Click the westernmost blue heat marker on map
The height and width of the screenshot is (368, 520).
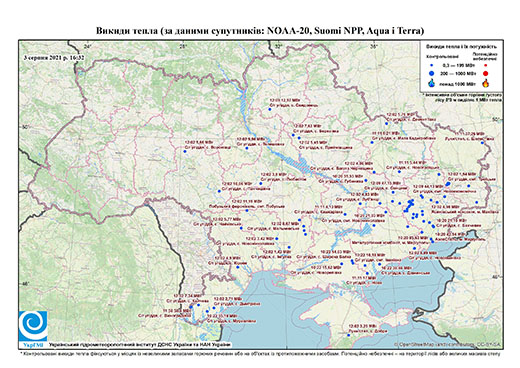[x=185, y=152]
